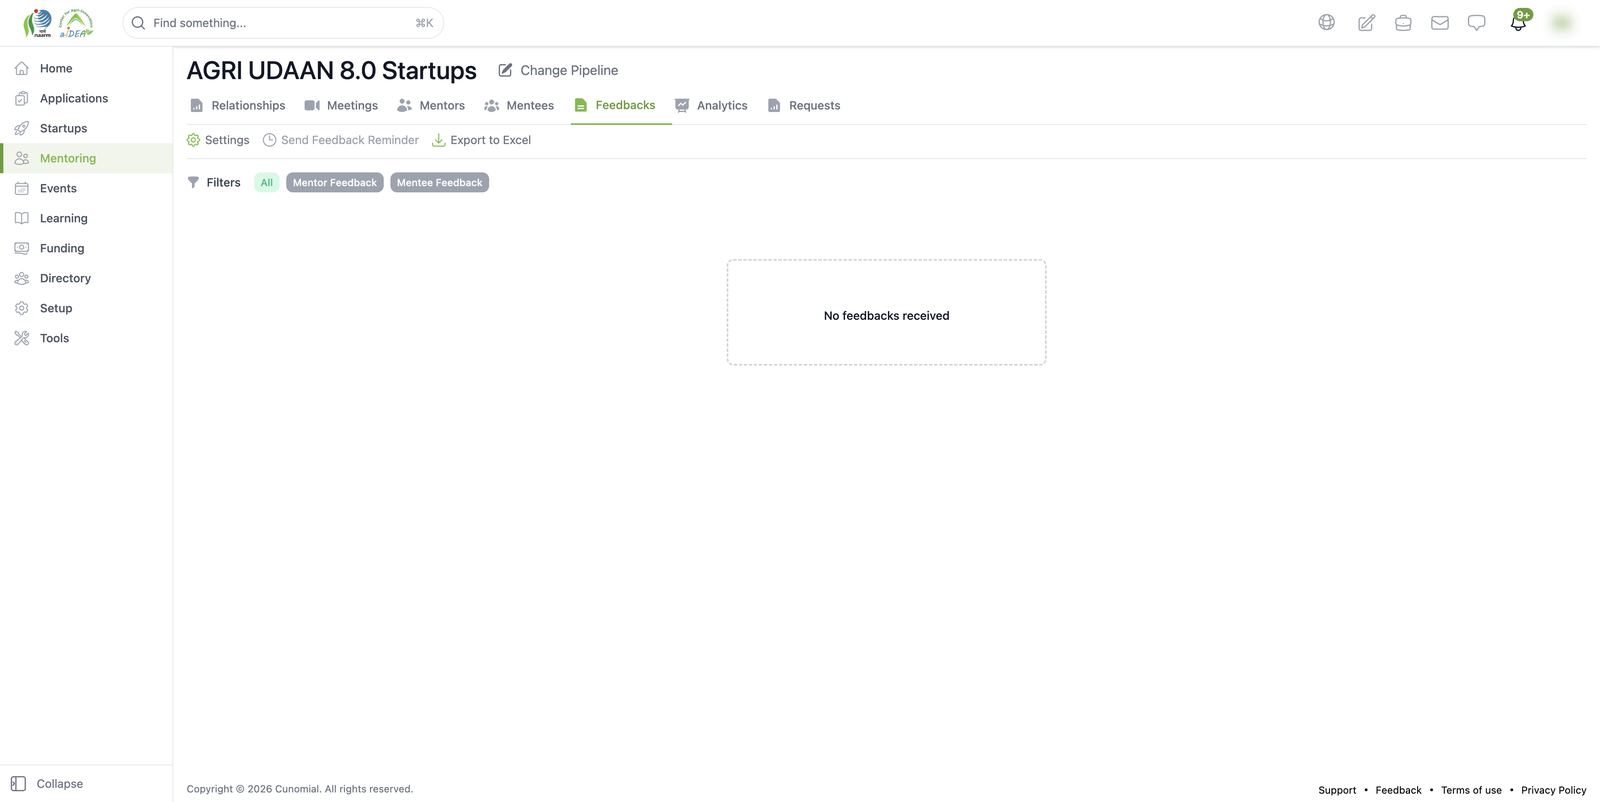Open Support link in footer

pyautogui.click(x=1337, y=790)
